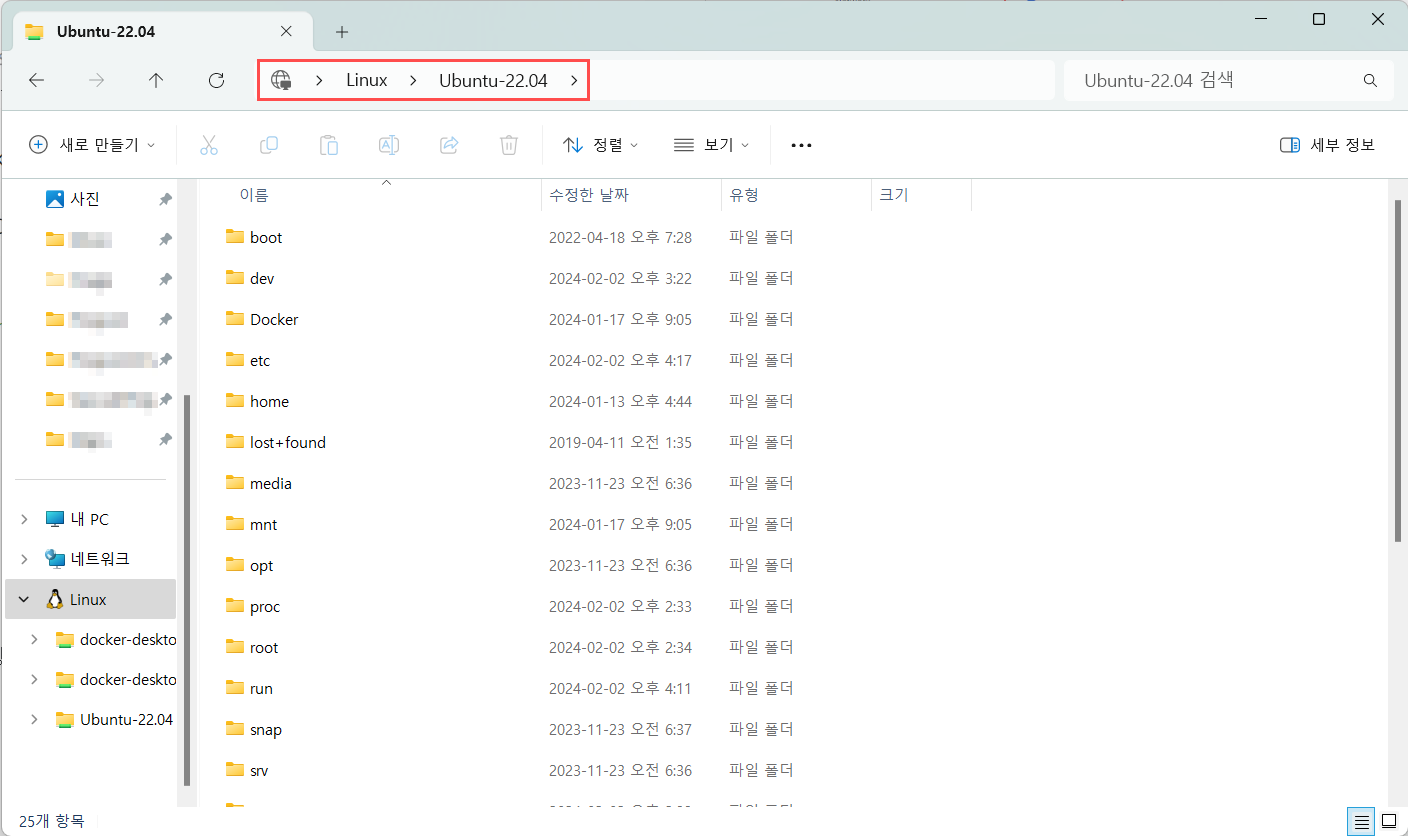Viewport: 1408px width, 836px height.
Task: Click the Cut scissors icon
Action: click(209, 145)
